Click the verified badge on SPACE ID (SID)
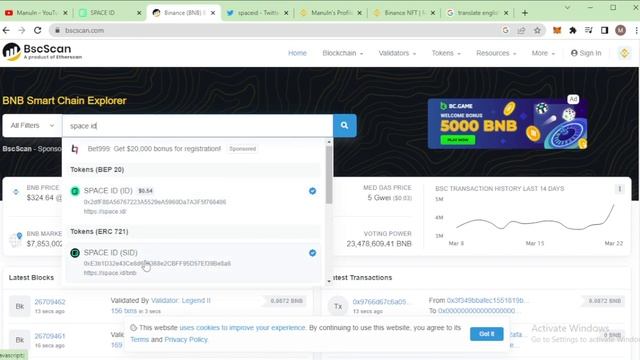The image size is (640, 360). coord(312,253)
